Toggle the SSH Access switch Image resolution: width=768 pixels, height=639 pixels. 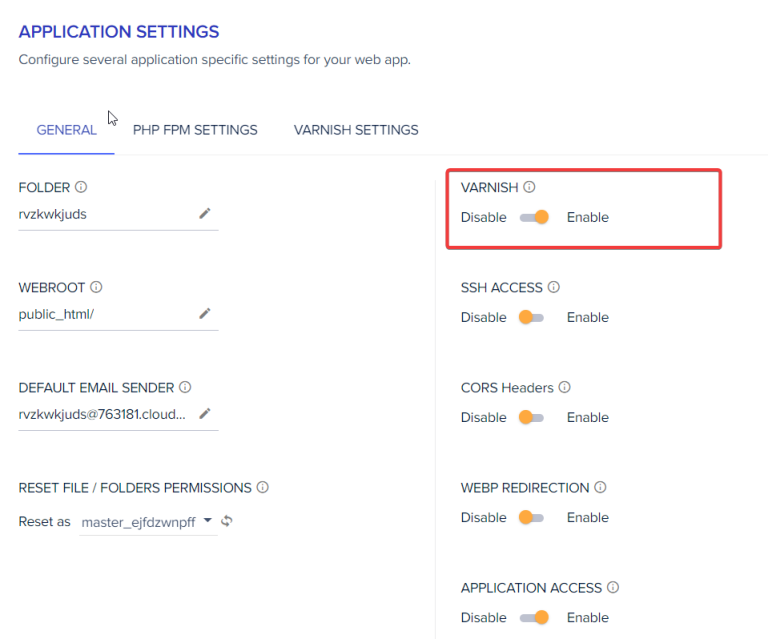click(532, 317)
